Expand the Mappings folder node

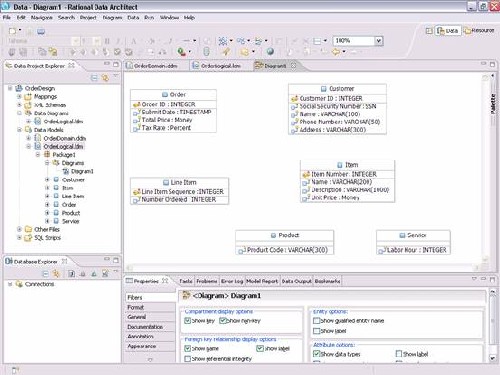(x=19, y=97)
